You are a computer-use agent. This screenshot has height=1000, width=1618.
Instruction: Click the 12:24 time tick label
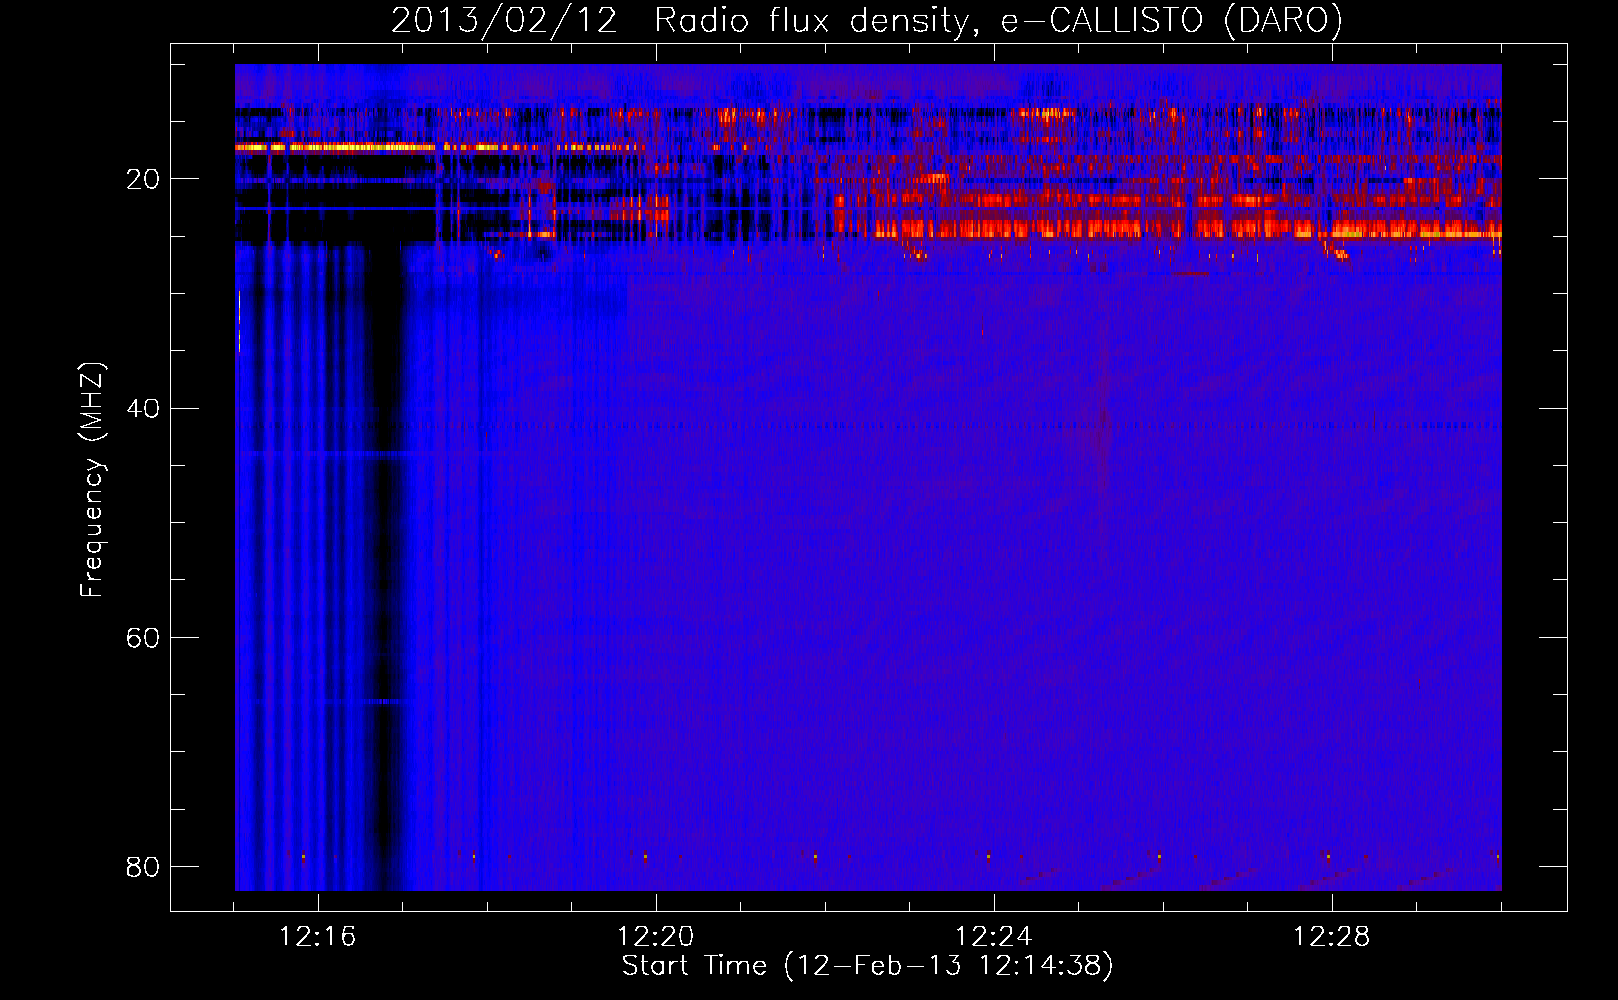pyautogui.click(x=993, y=937)
